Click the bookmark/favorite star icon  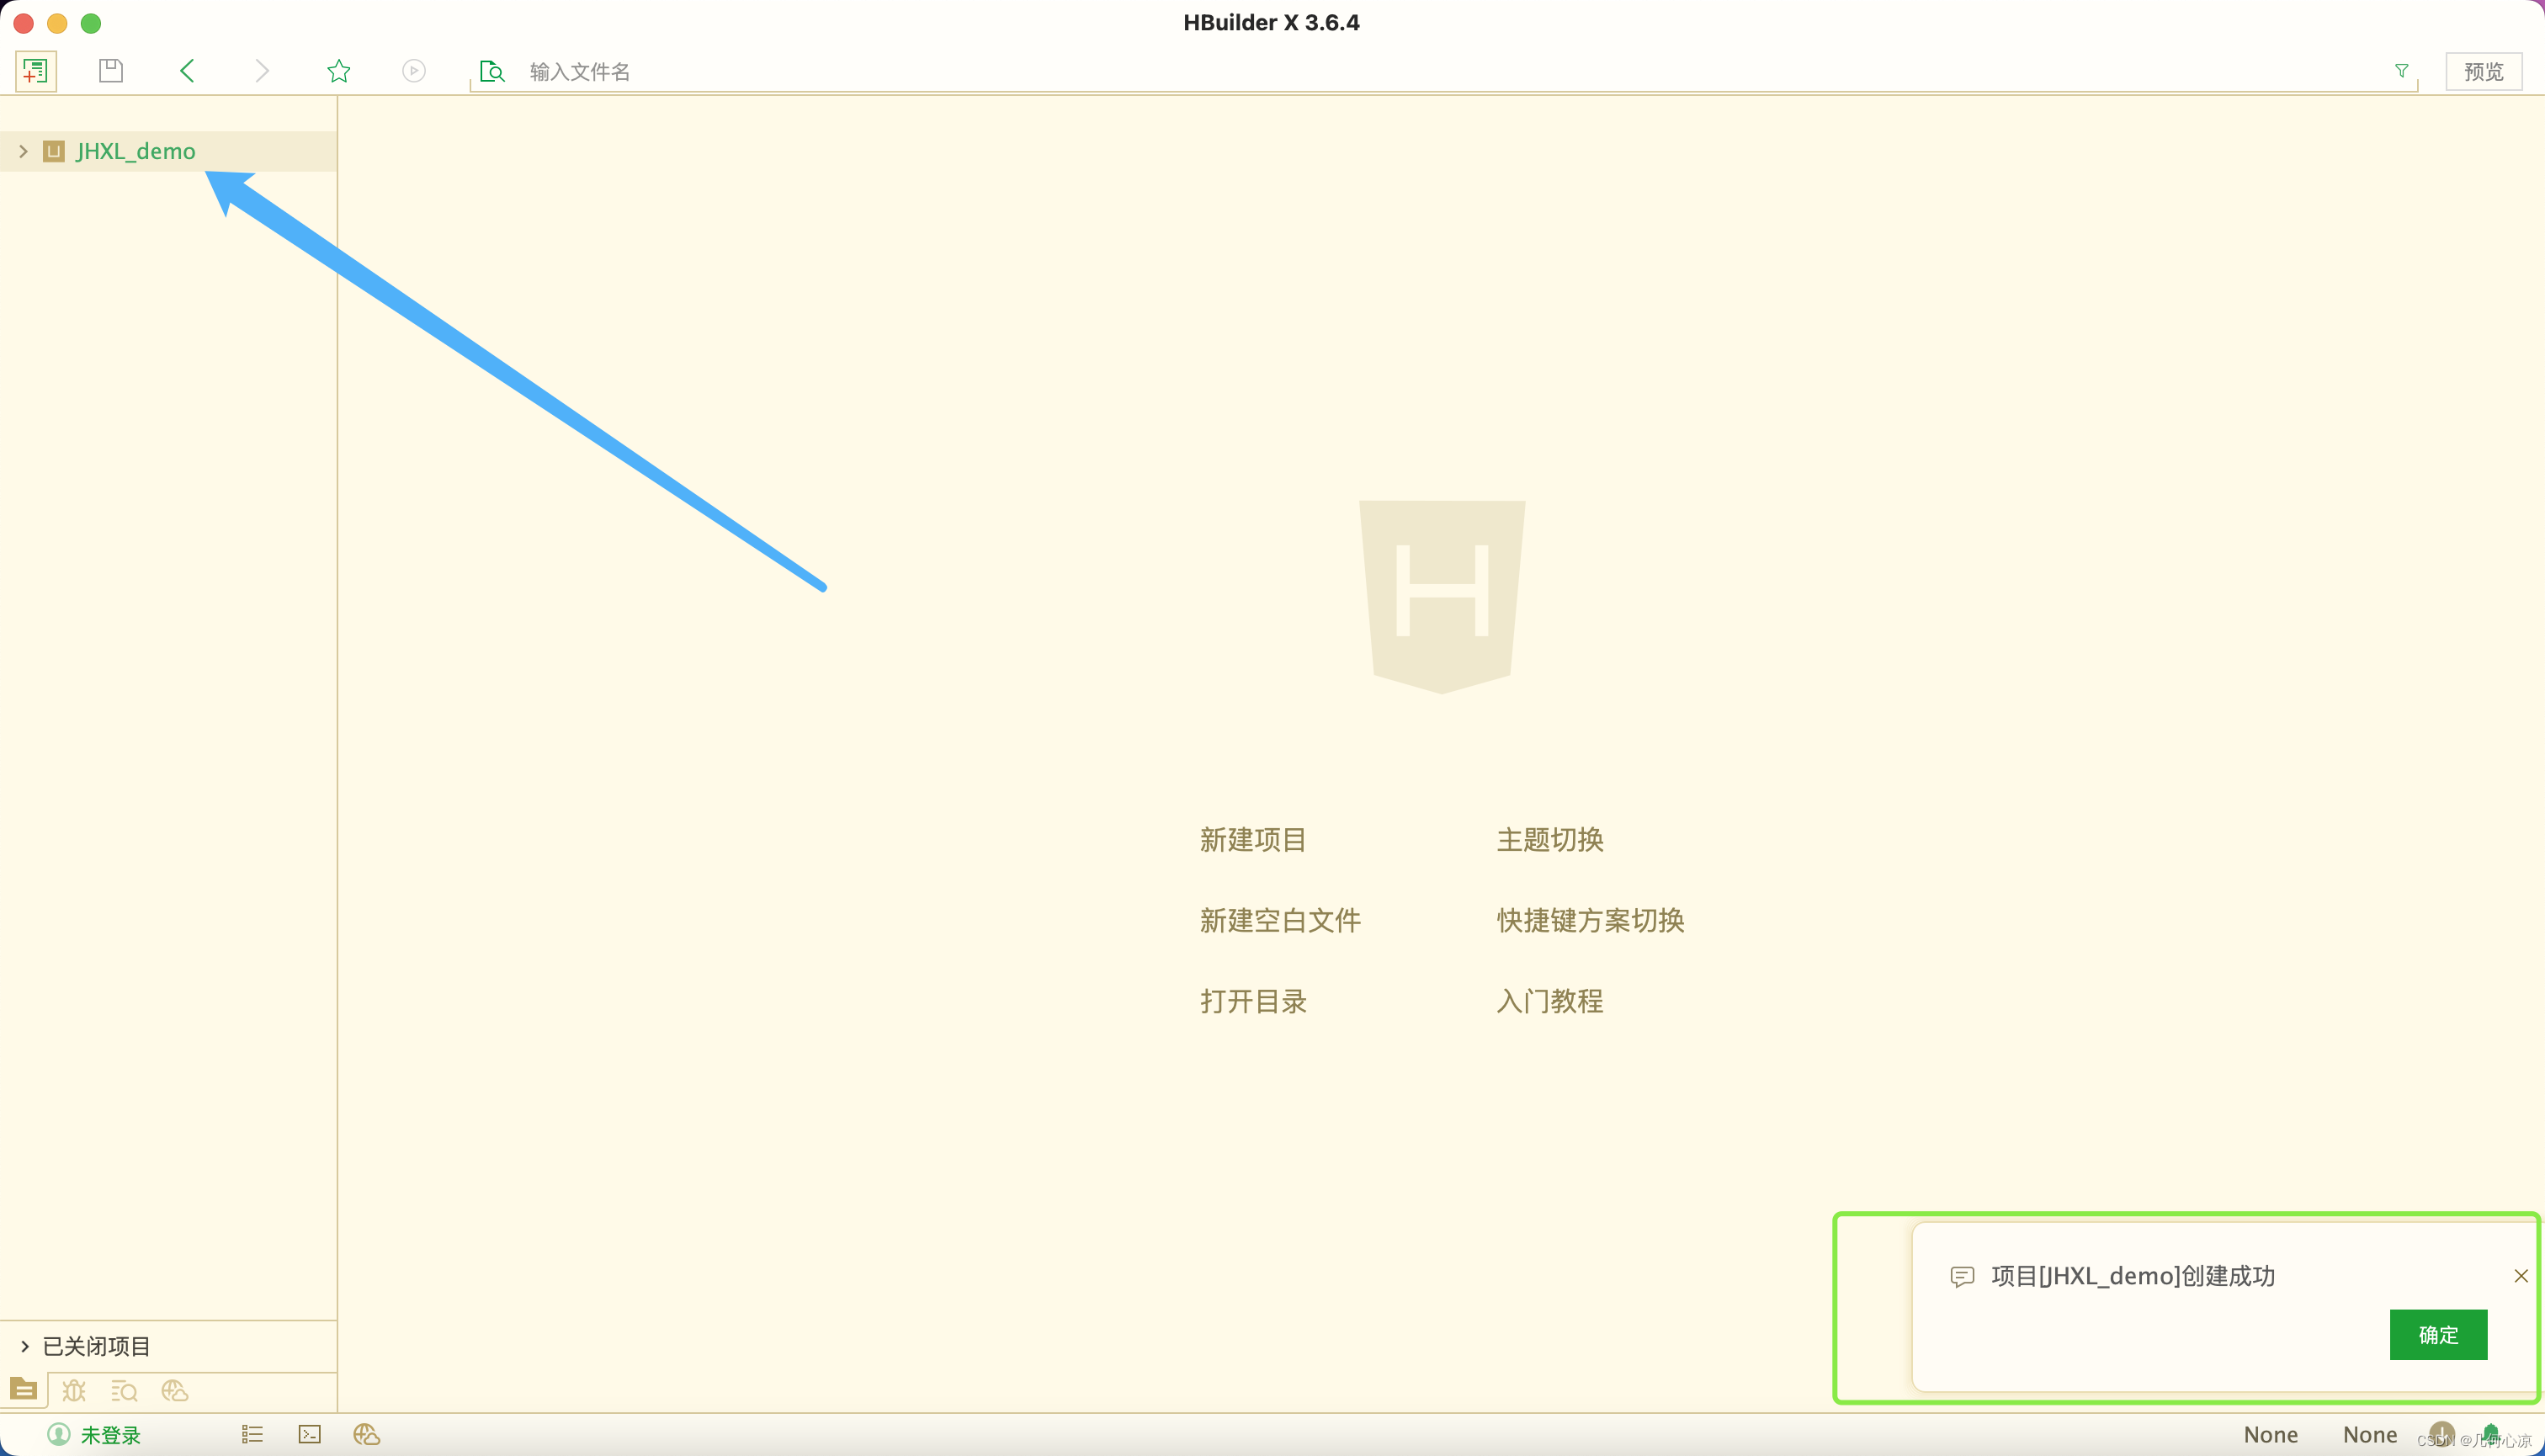pos(339,72)
